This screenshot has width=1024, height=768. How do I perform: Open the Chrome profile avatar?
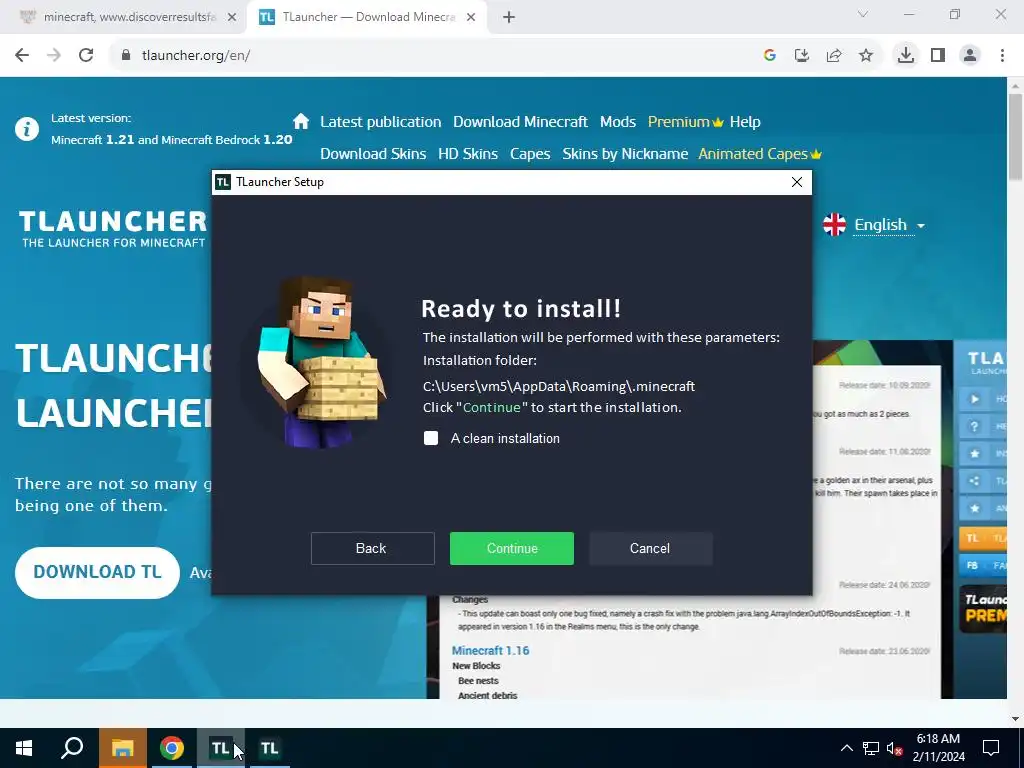click(970, 56)
